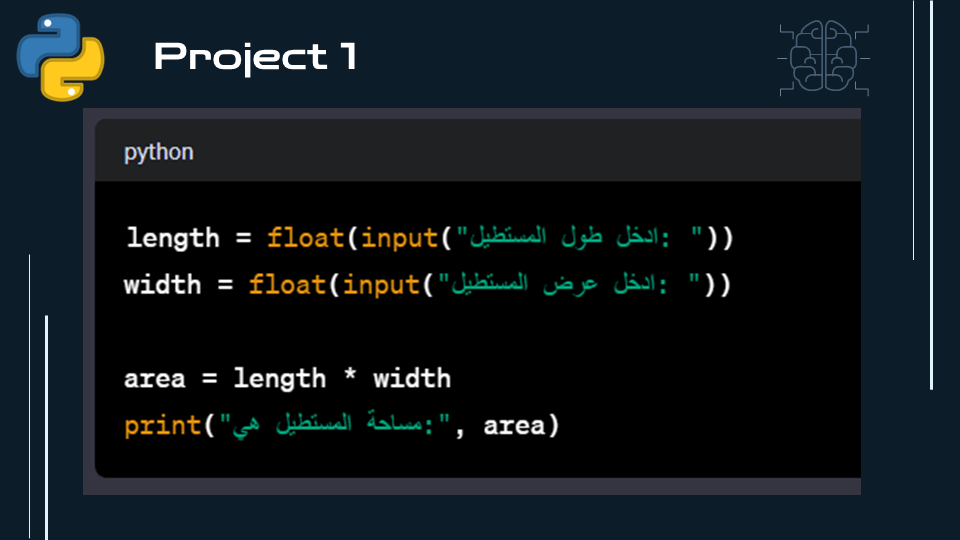Viewport: 960px width, 540px height.
Task: Click the float keyword on width line
Action: pyautogui.click(x=287, y=285)
